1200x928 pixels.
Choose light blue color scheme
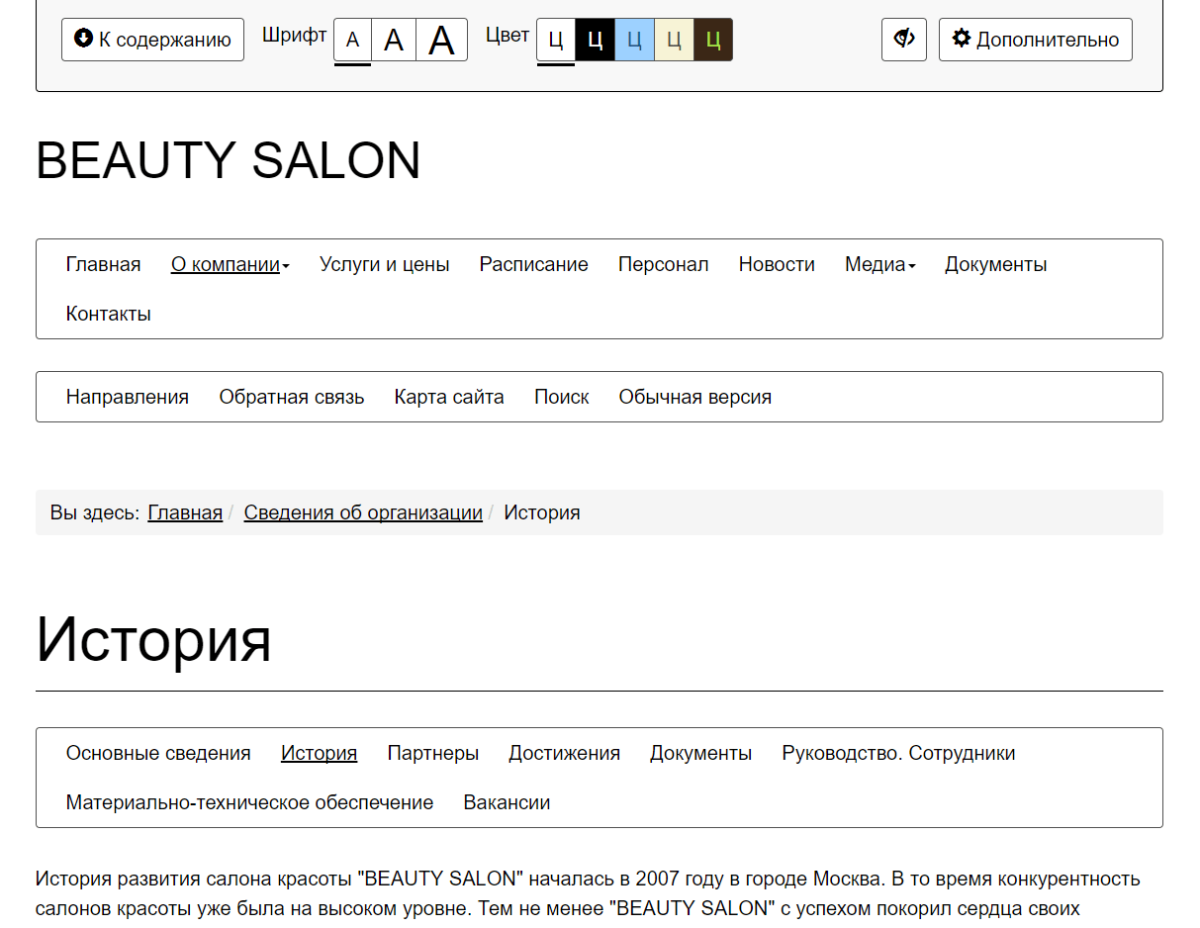(634, 40)
